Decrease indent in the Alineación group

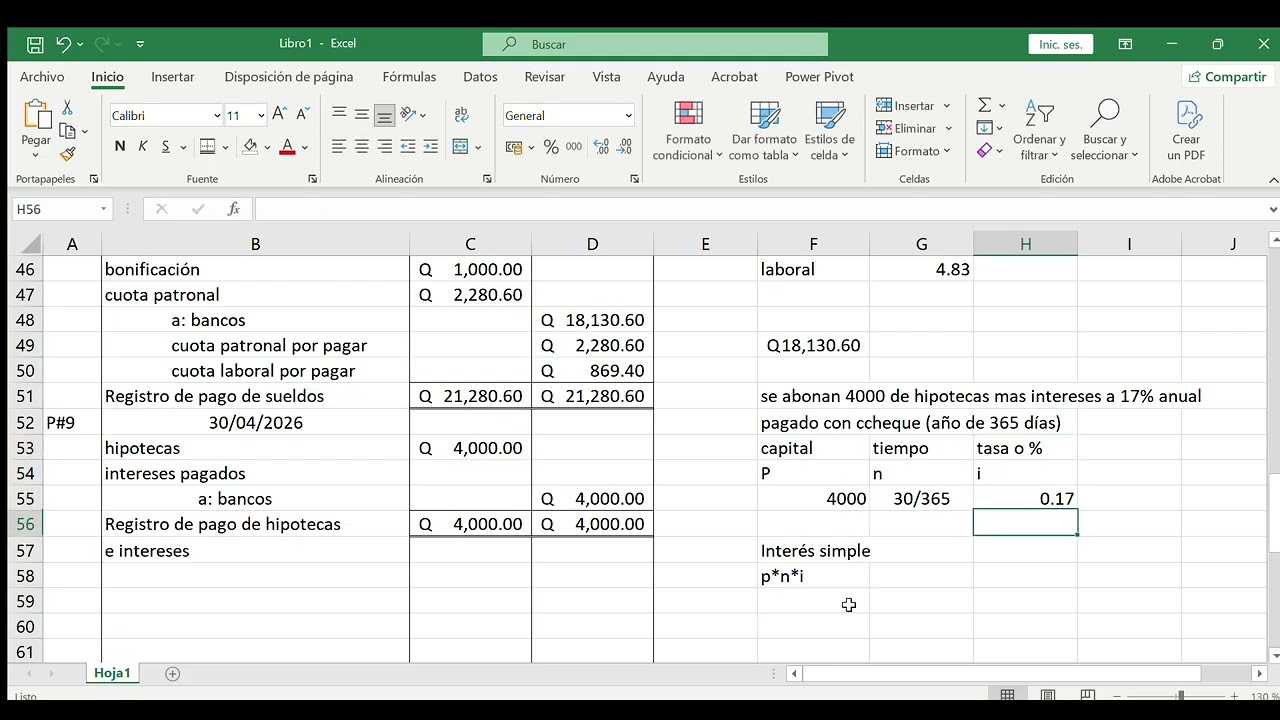tap(408, 147)
